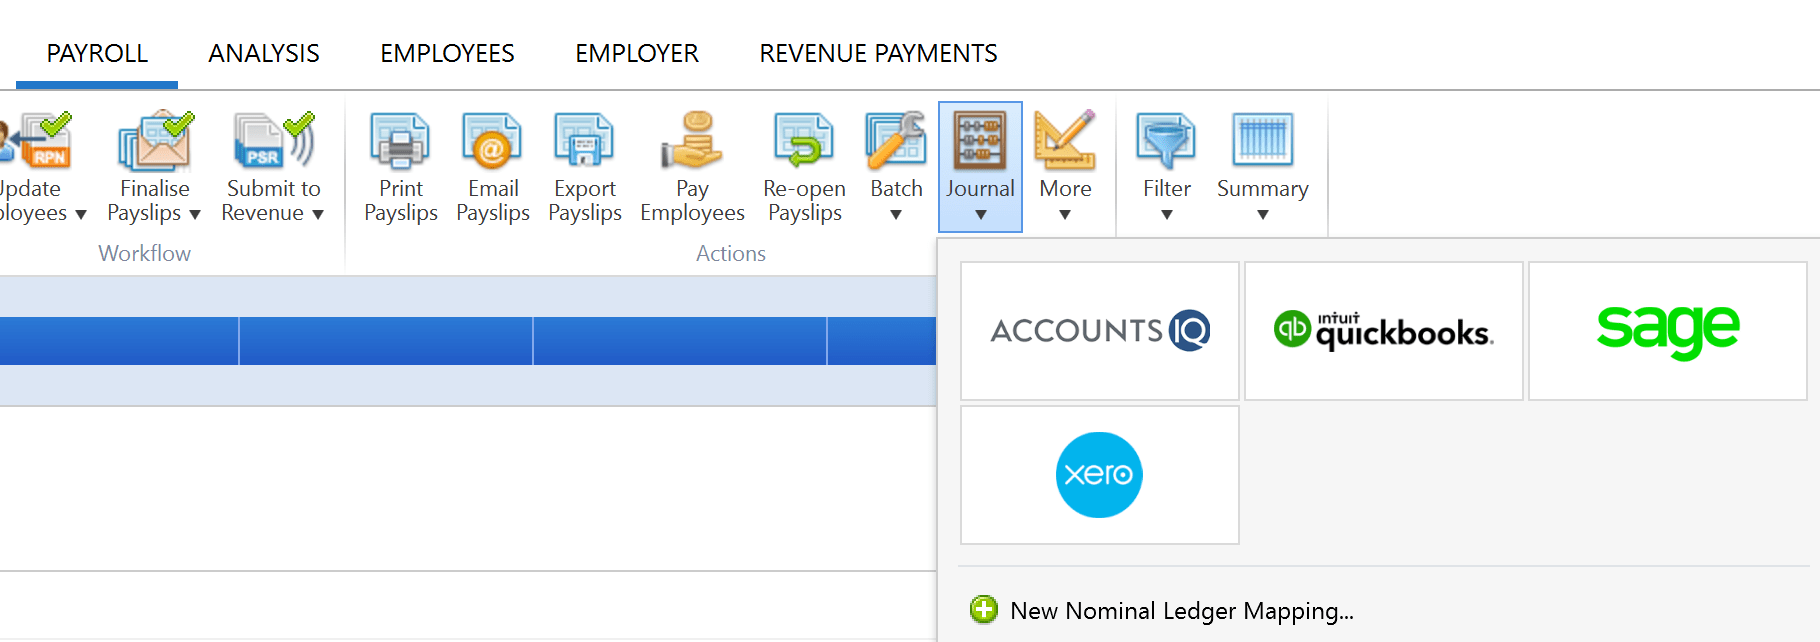Expand the Filter dropdown arrow
The height and width of the screenshot is (642, 1820).
click(1167, 214)
